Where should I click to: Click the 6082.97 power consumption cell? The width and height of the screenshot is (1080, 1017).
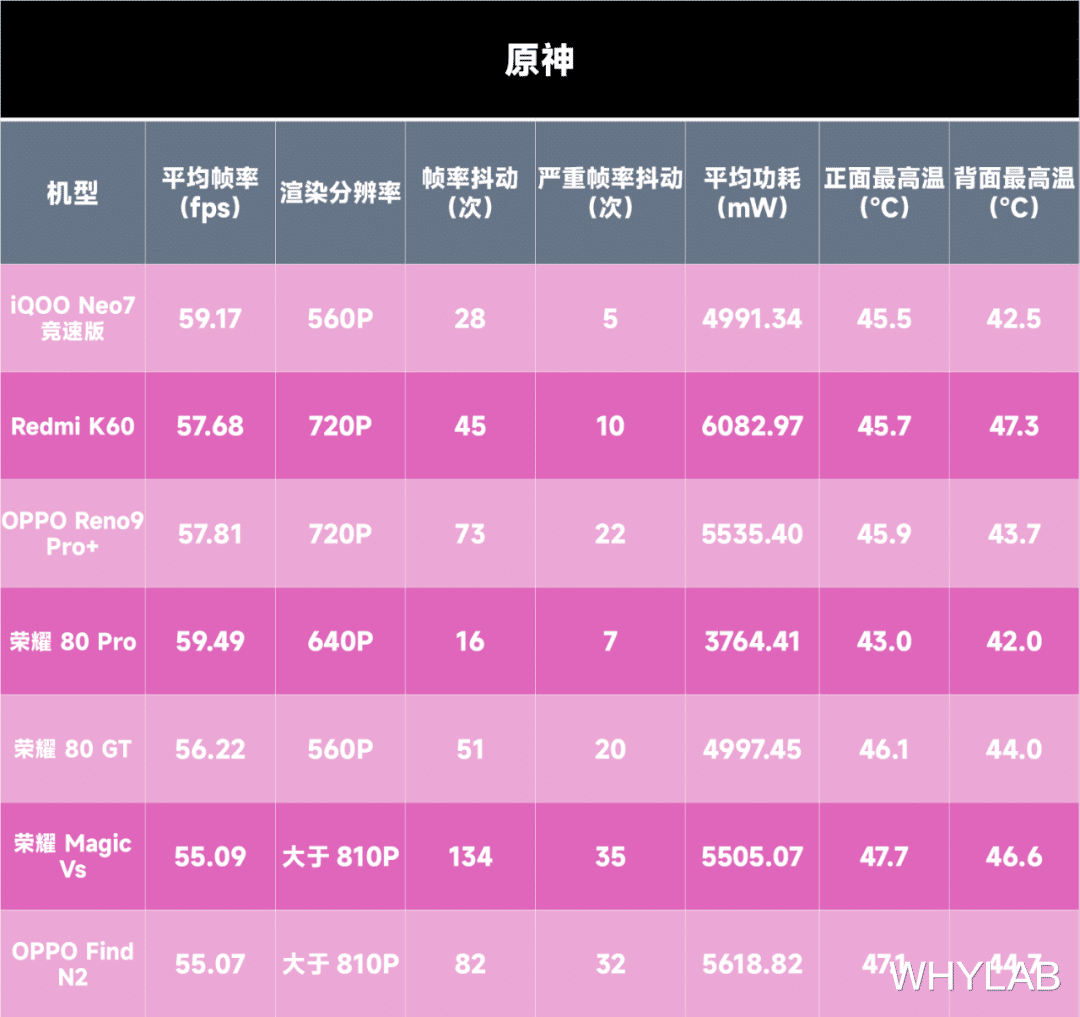(x=751, y=426)
